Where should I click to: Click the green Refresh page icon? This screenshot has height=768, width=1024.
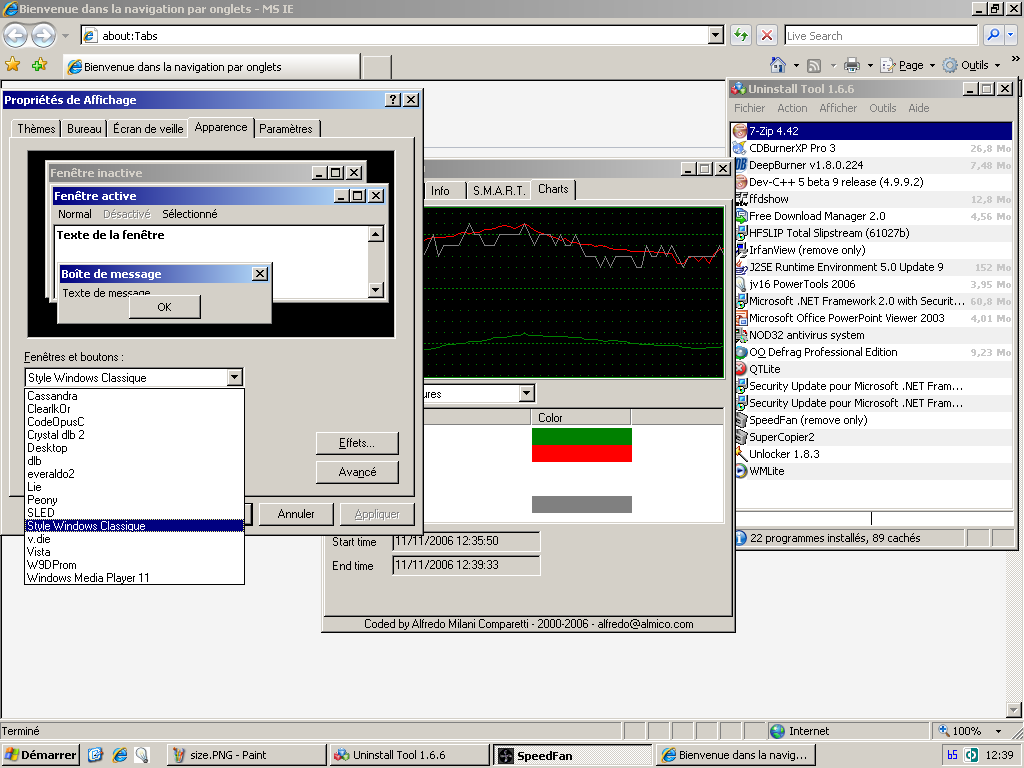tap(741, 35)
